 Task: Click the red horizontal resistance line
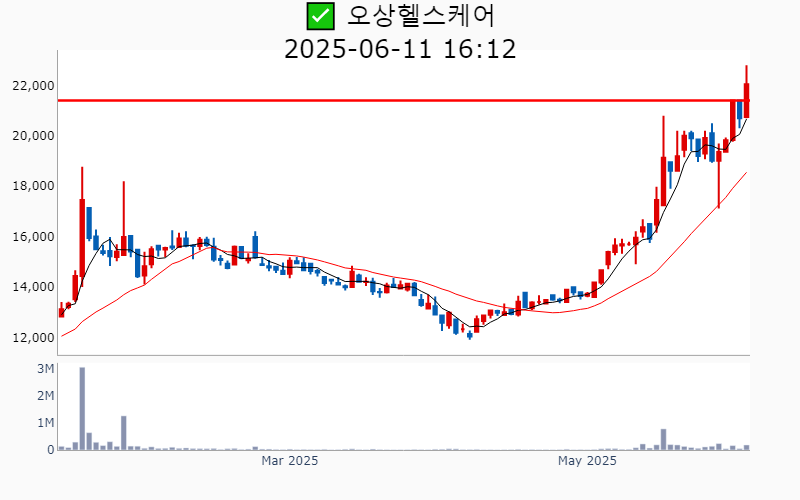coord(403,101)
